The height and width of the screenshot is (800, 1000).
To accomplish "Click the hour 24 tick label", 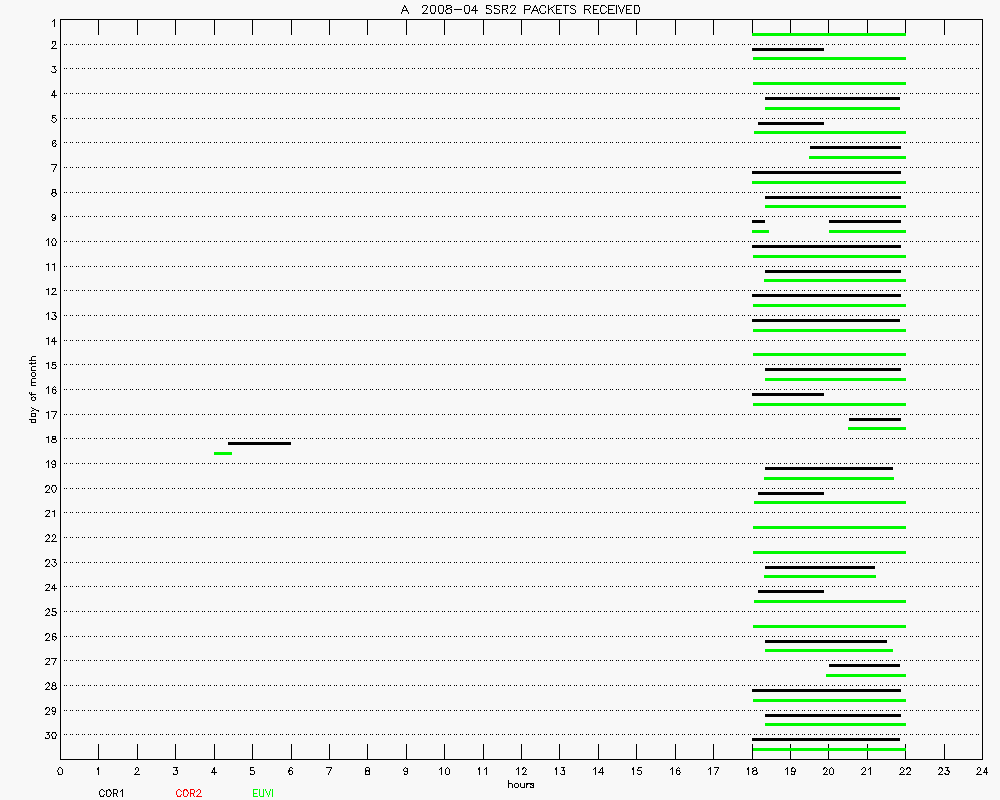I will (x=981, y=771).
